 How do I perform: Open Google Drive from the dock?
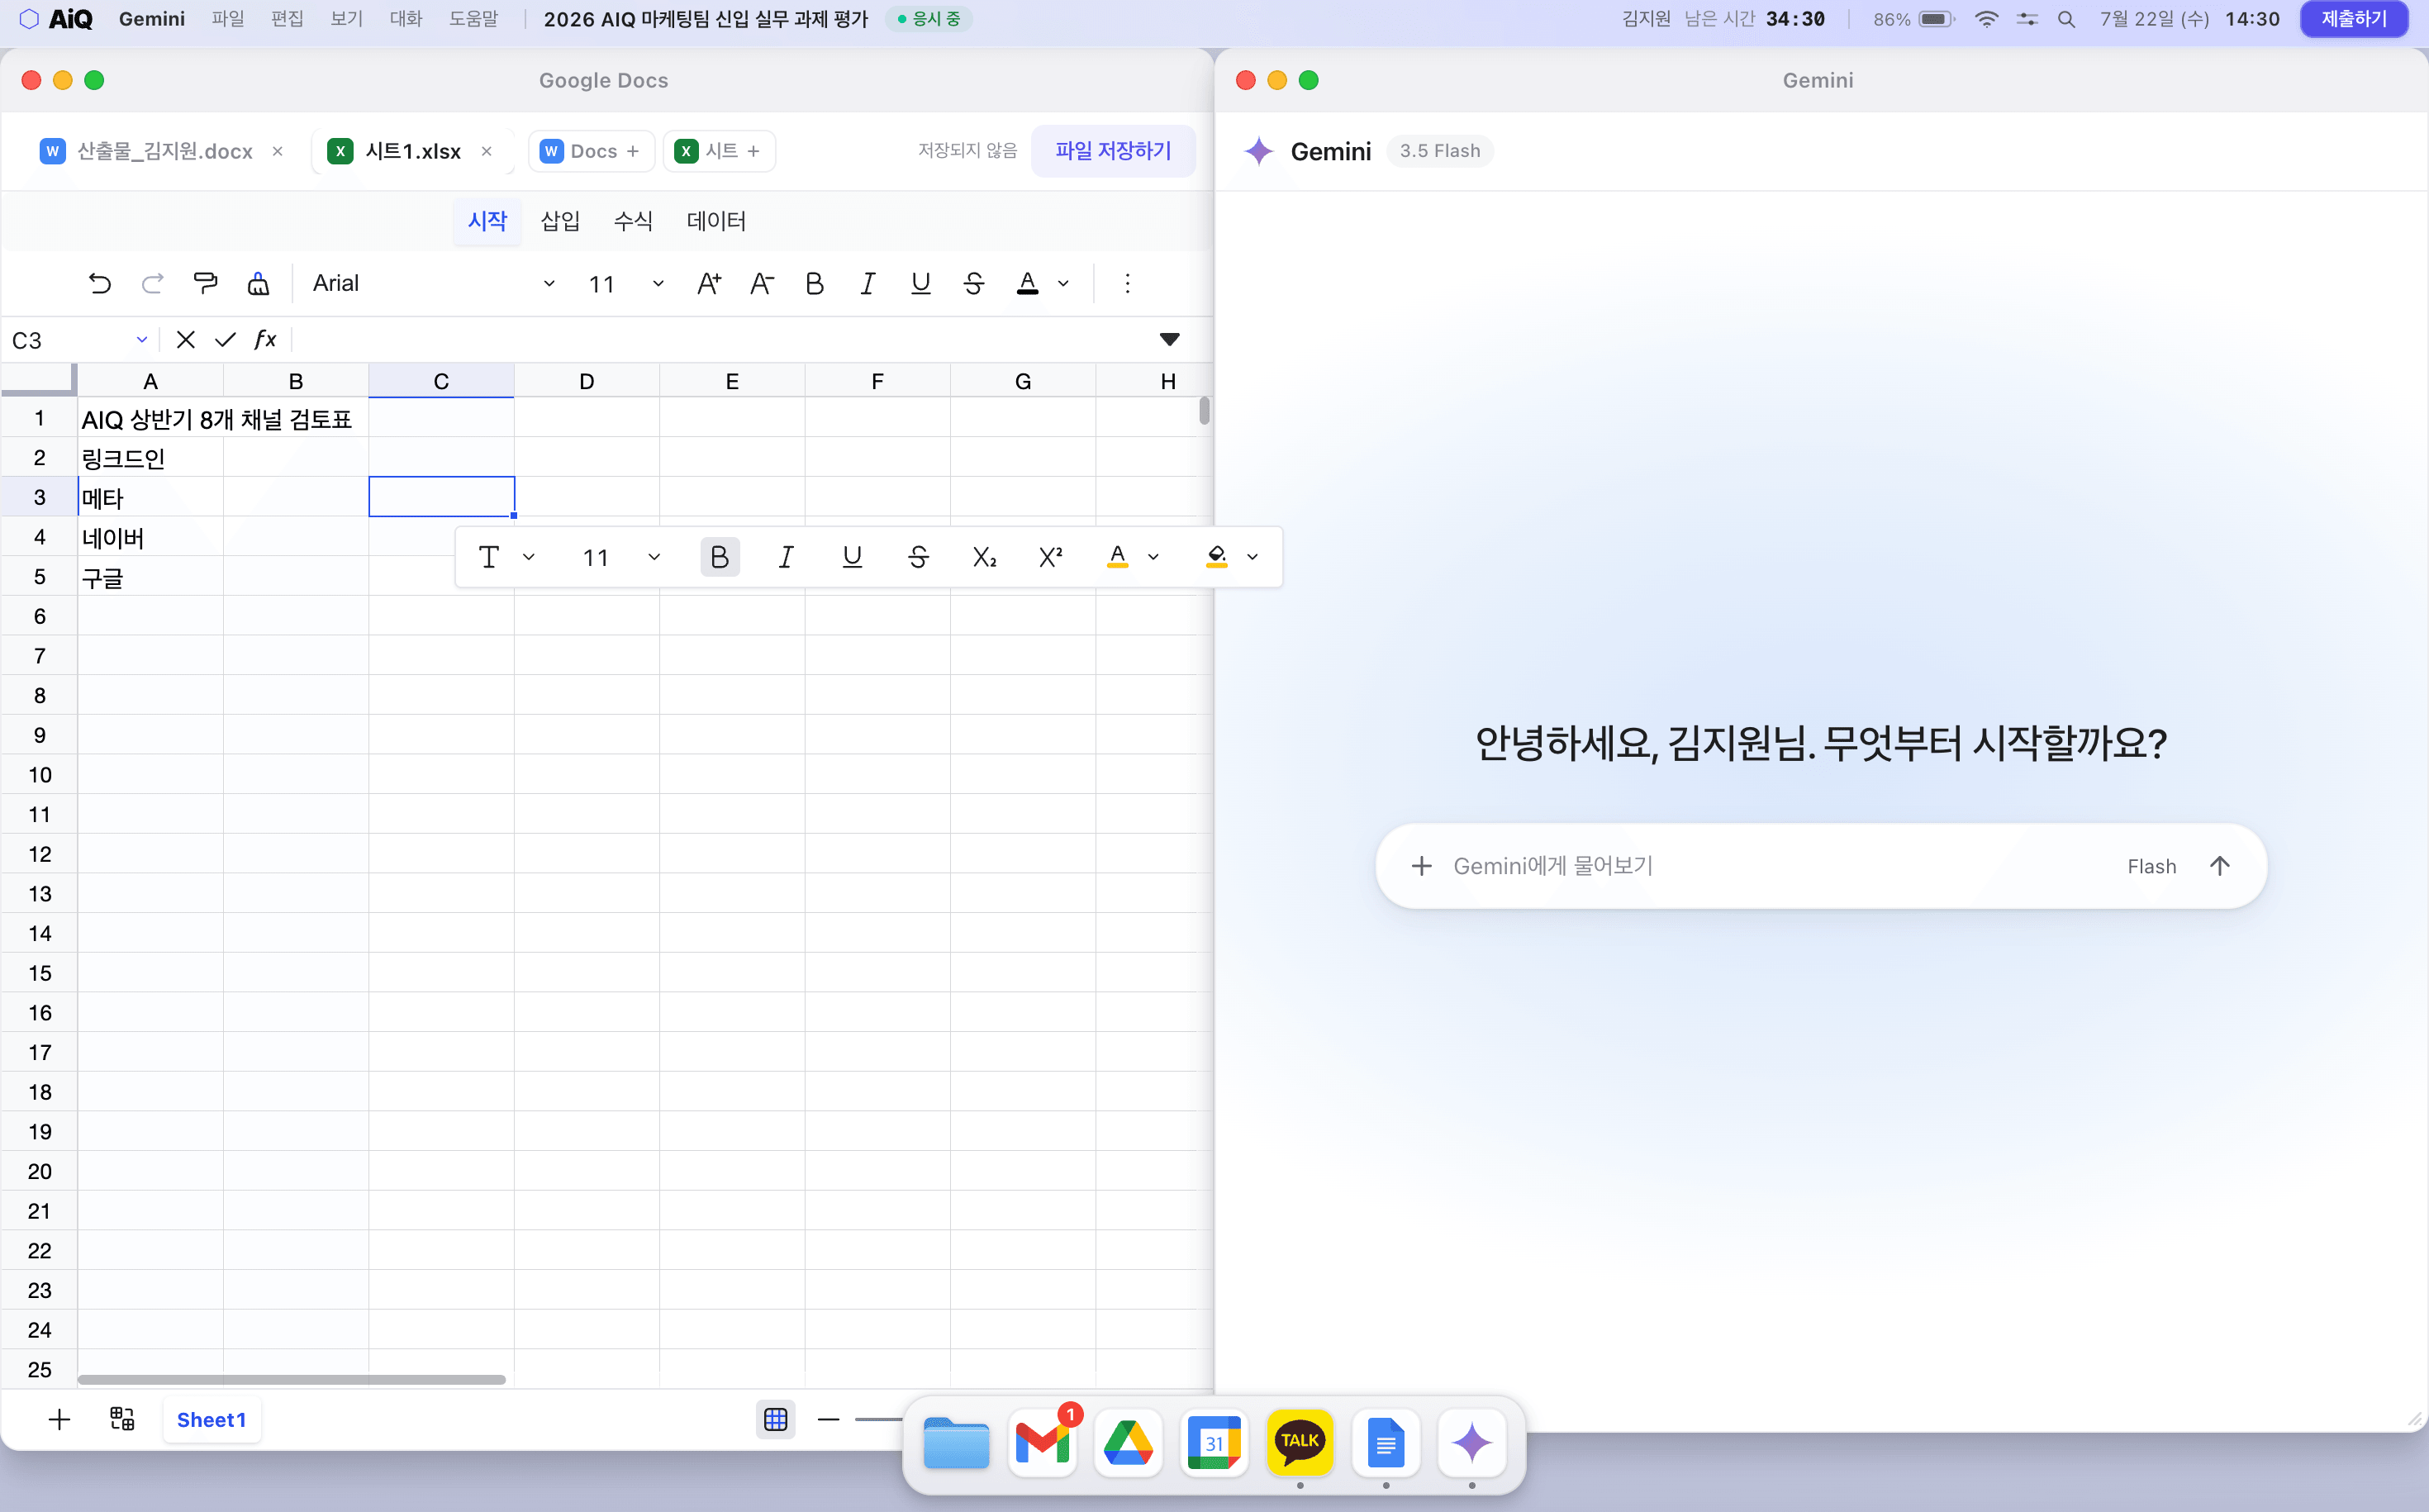point(1128,1444)
